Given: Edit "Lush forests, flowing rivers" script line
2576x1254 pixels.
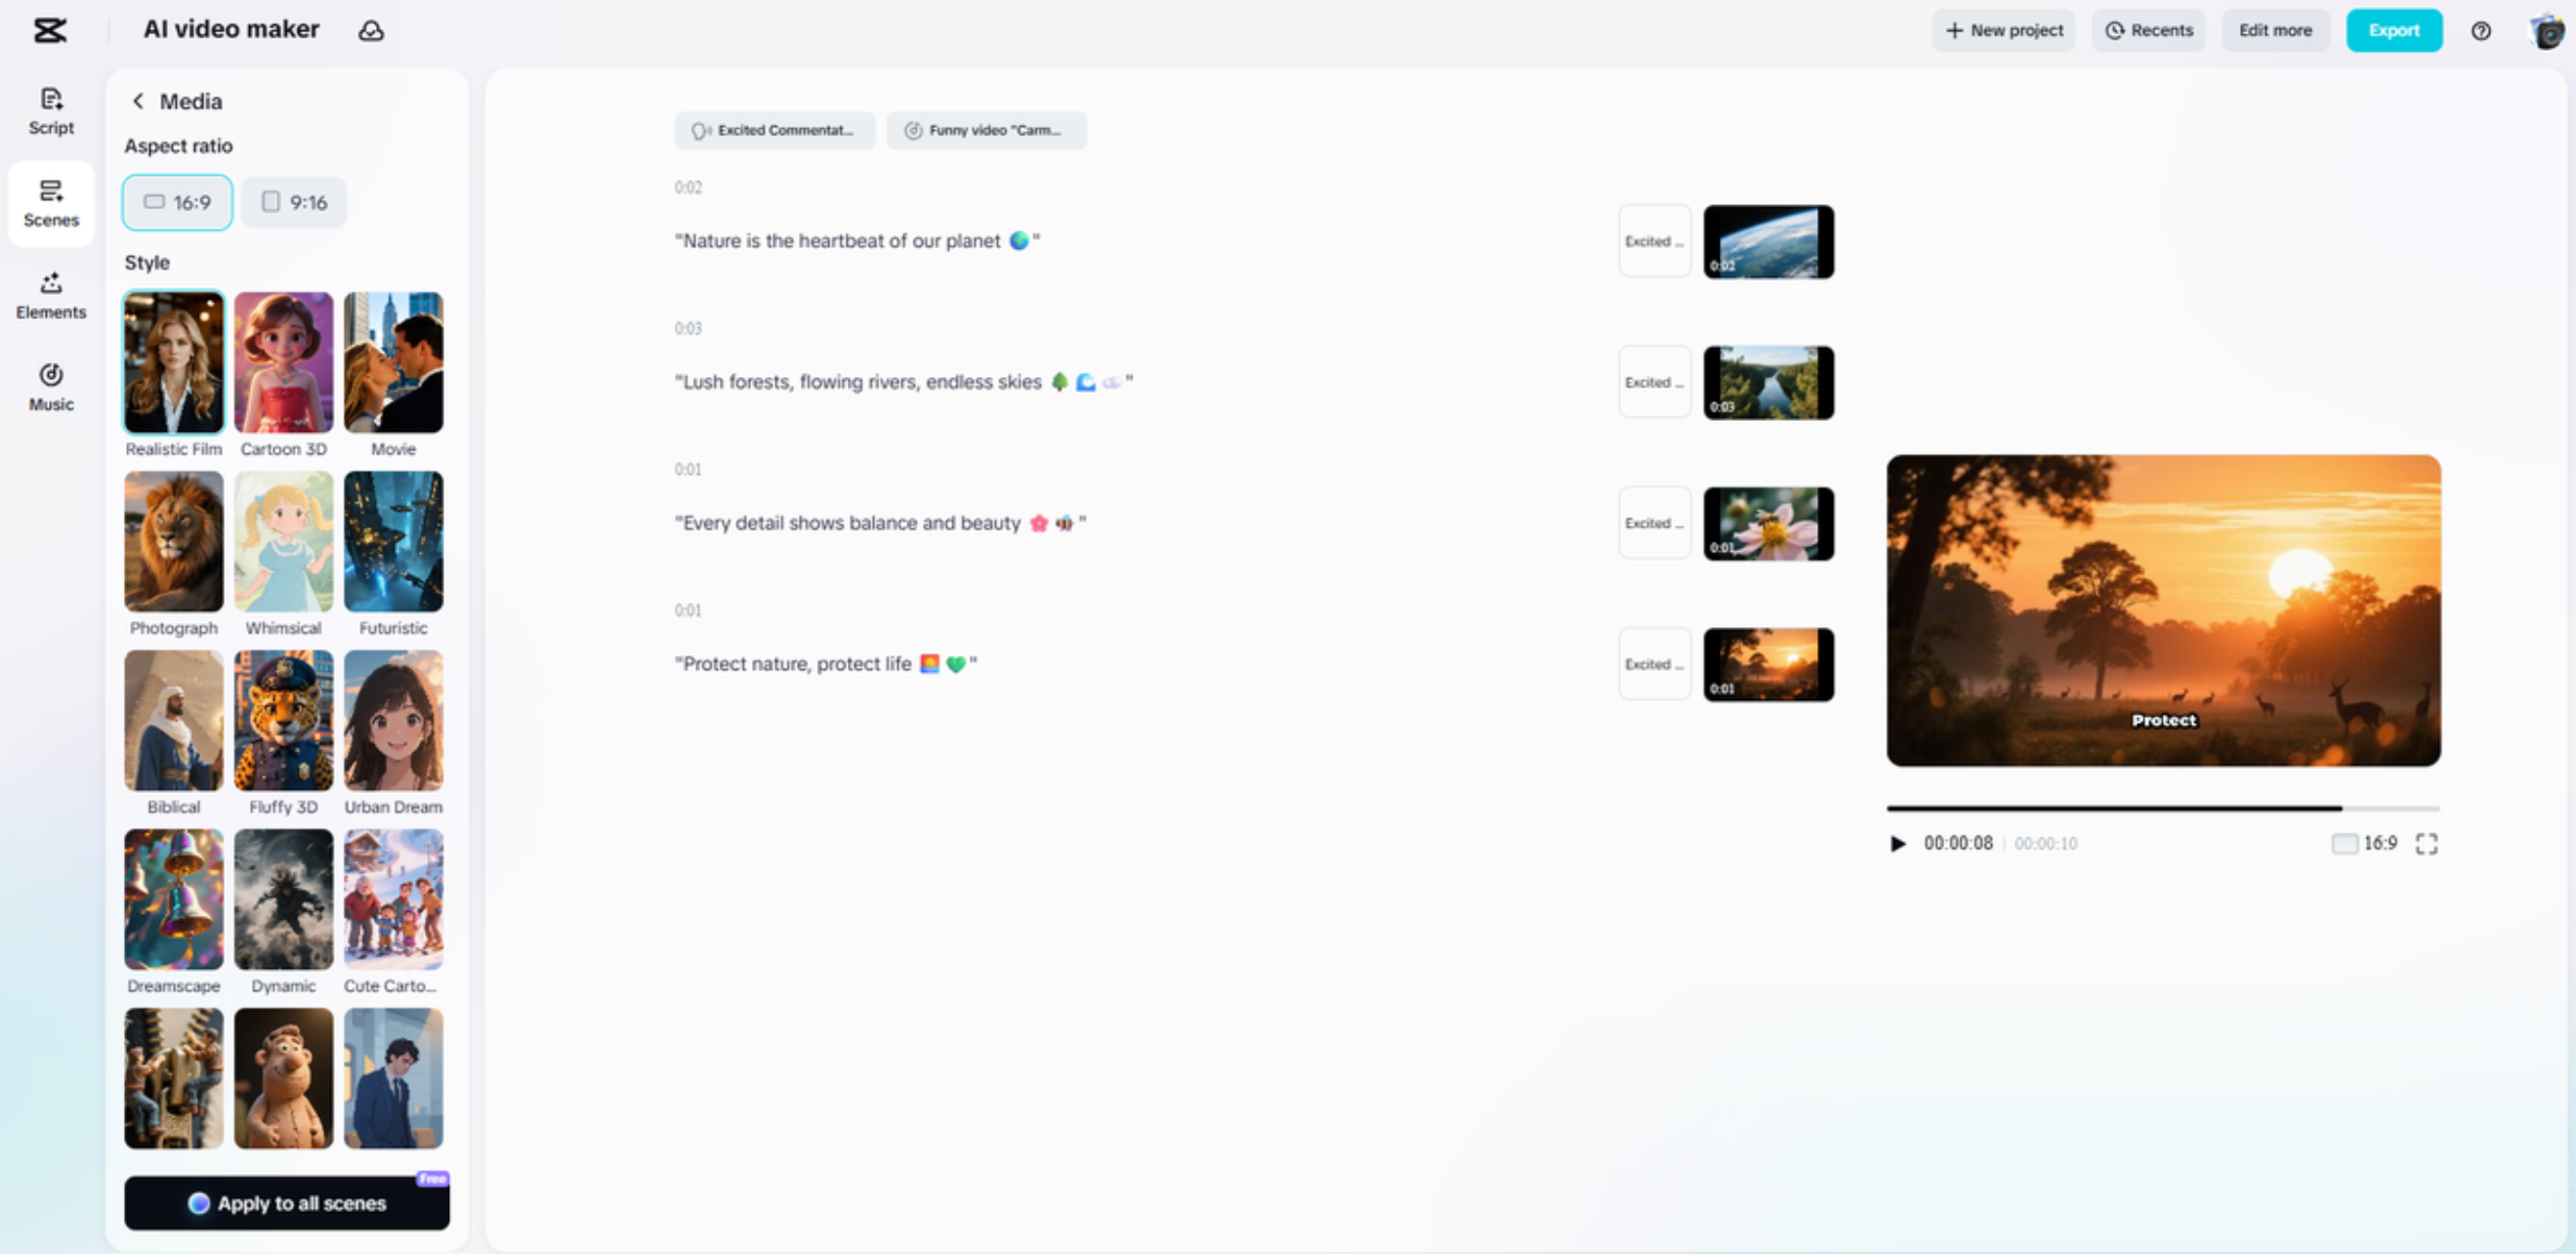Looking at the screenshot, I should pos(904,382).
